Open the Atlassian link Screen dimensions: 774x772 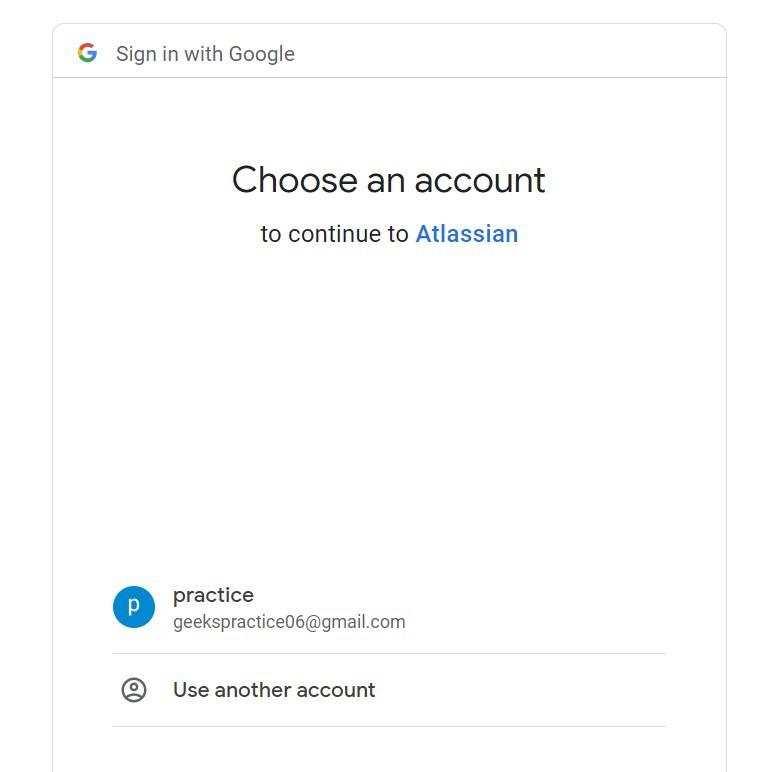(x=467, y=234)
